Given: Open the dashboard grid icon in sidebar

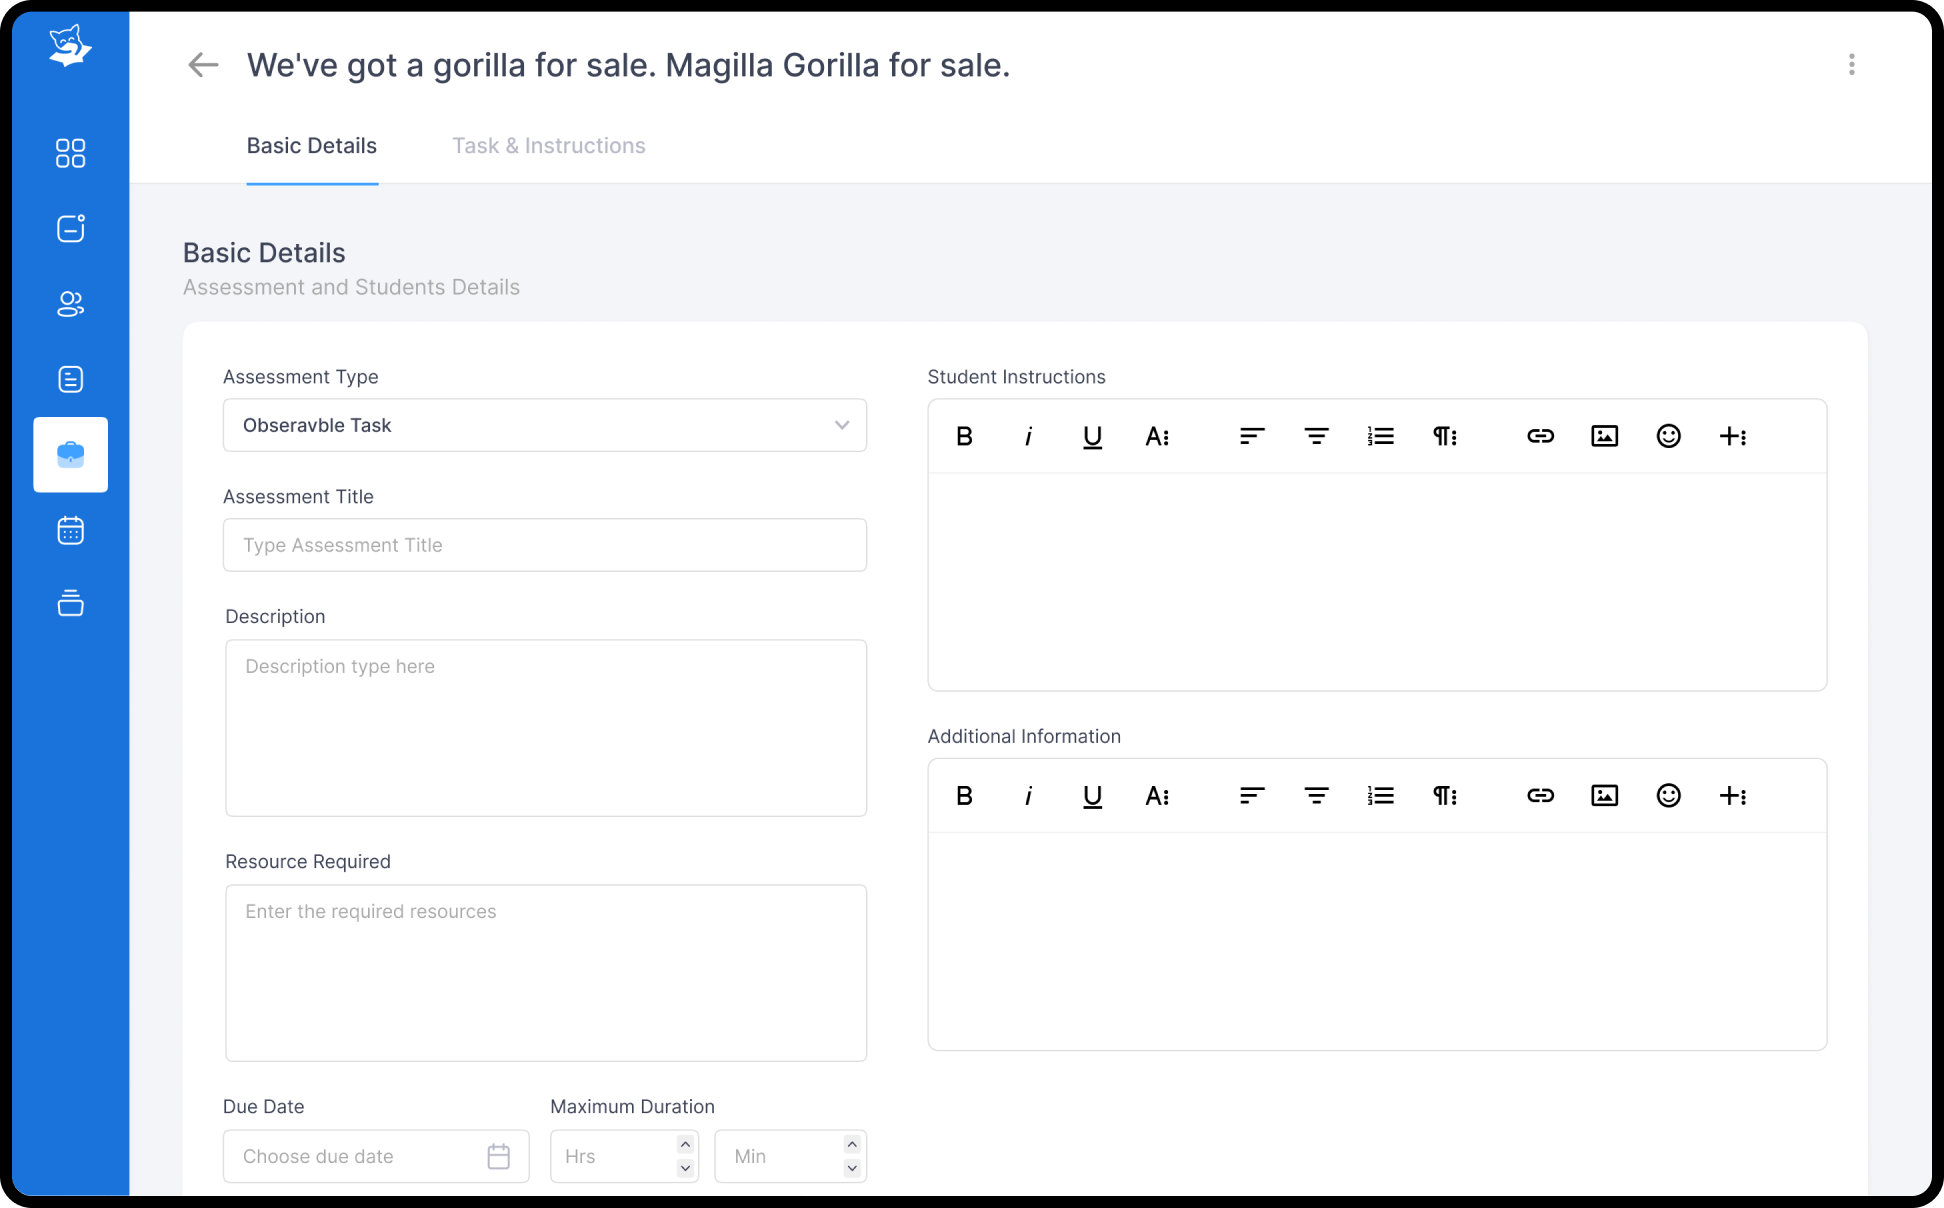Looking at the screenshot, I should pos(70,153).
